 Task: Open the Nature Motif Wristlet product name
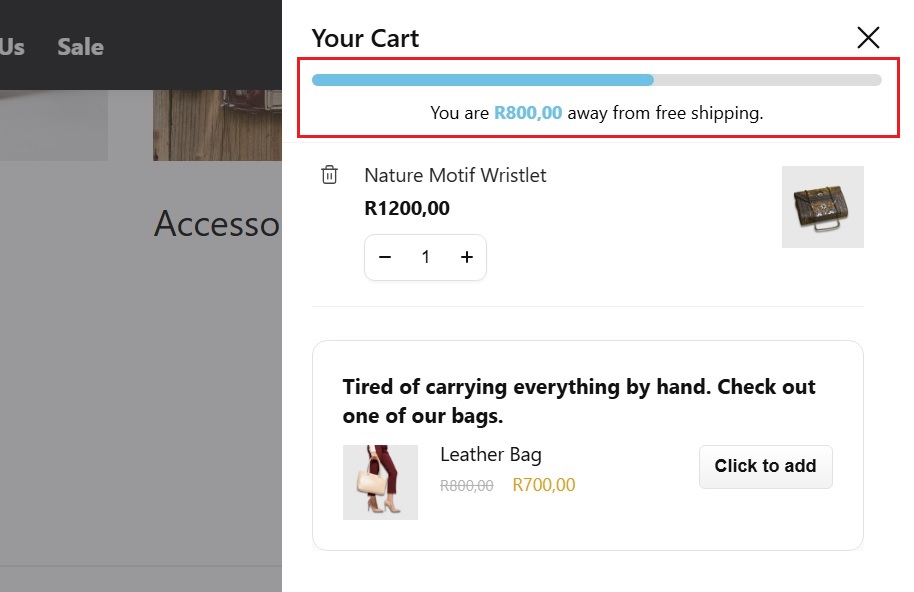coord(455,175)
